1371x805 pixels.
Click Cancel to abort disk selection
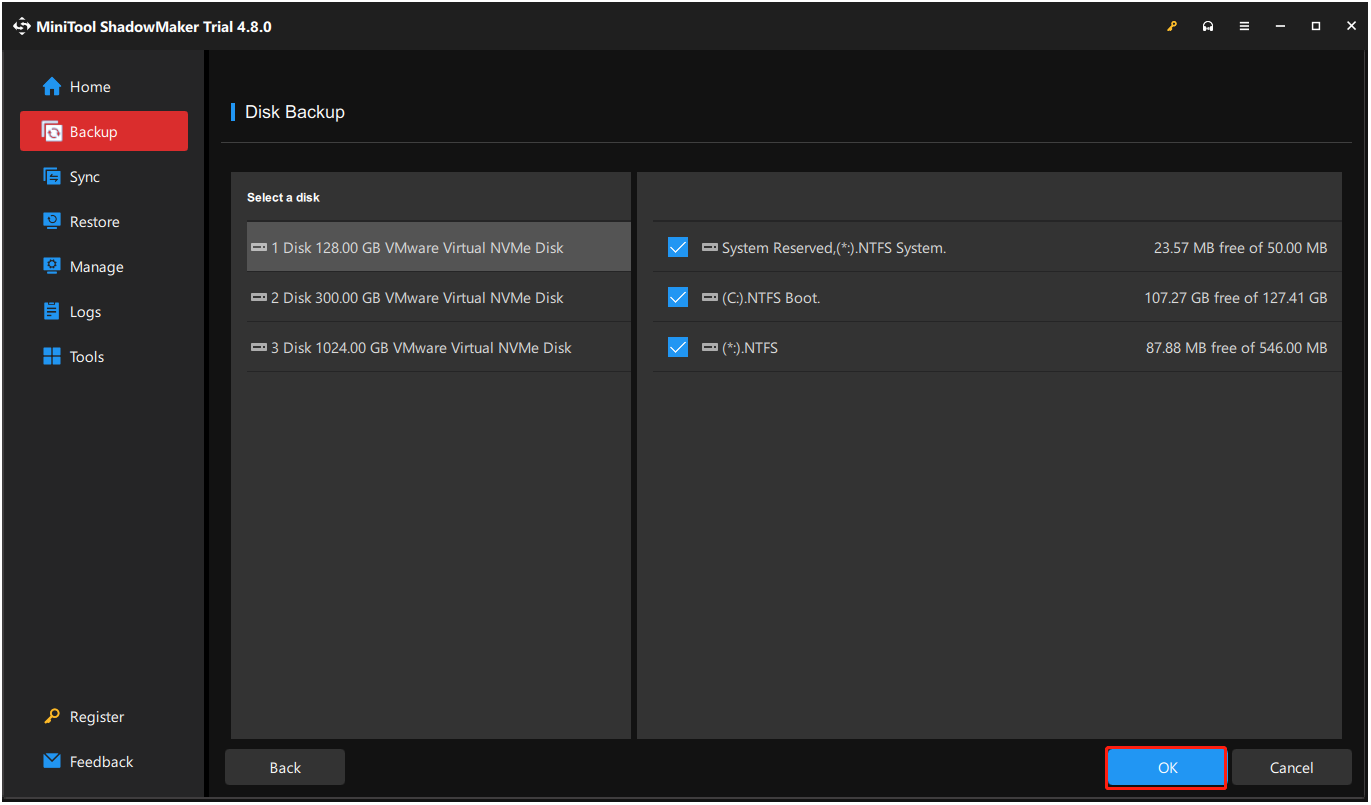click(1291, 767)
